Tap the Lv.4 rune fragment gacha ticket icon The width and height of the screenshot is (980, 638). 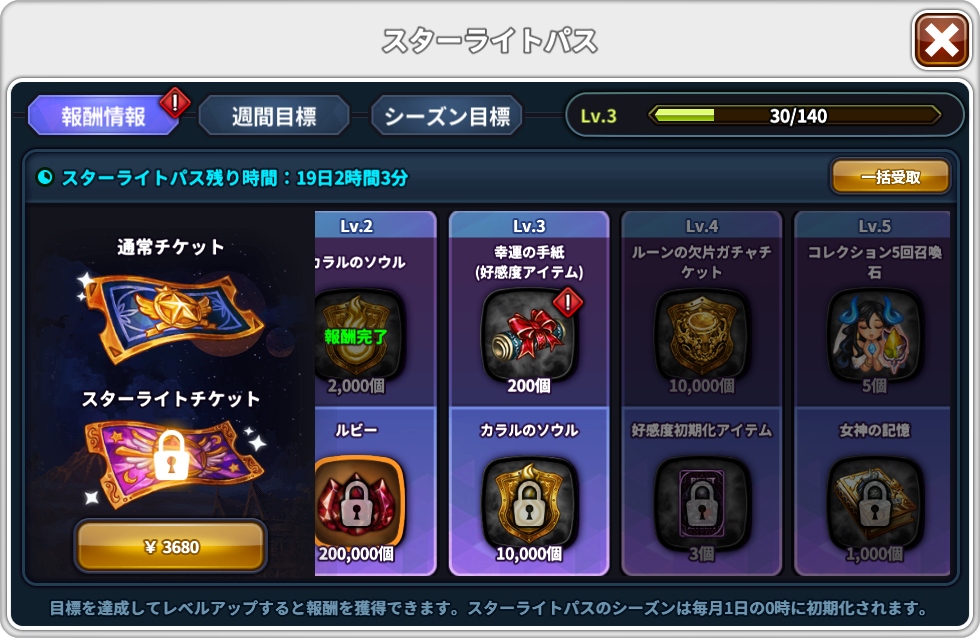pyautogui.click(x=701, y=335)
